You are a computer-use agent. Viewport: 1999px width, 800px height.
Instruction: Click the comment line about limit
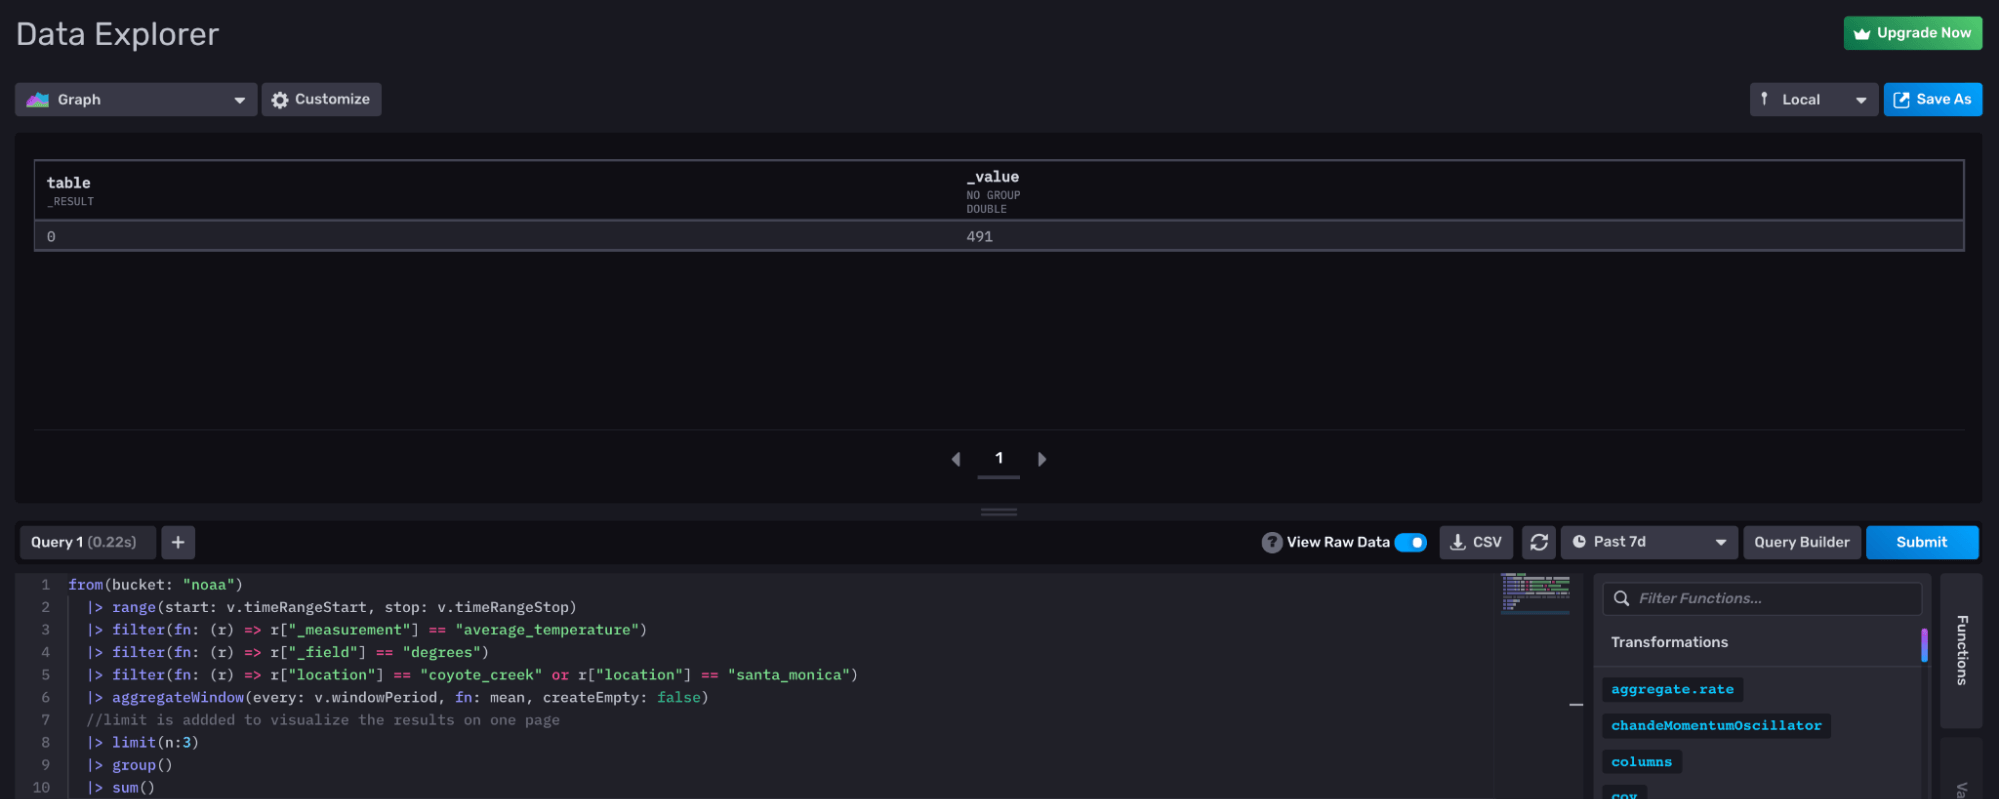click(323, 720)
